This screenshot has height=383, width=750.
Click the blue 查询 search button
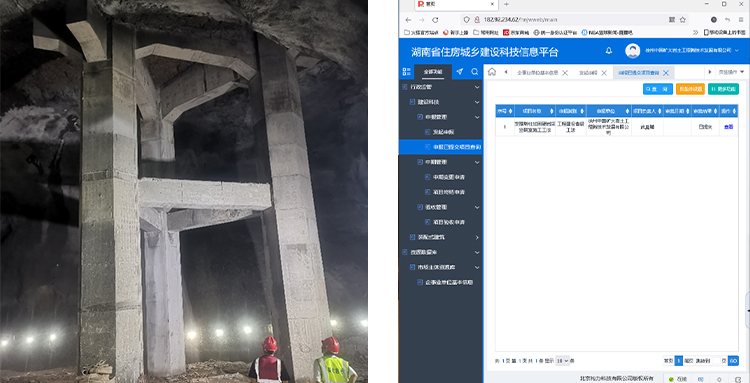coord(657,89)
